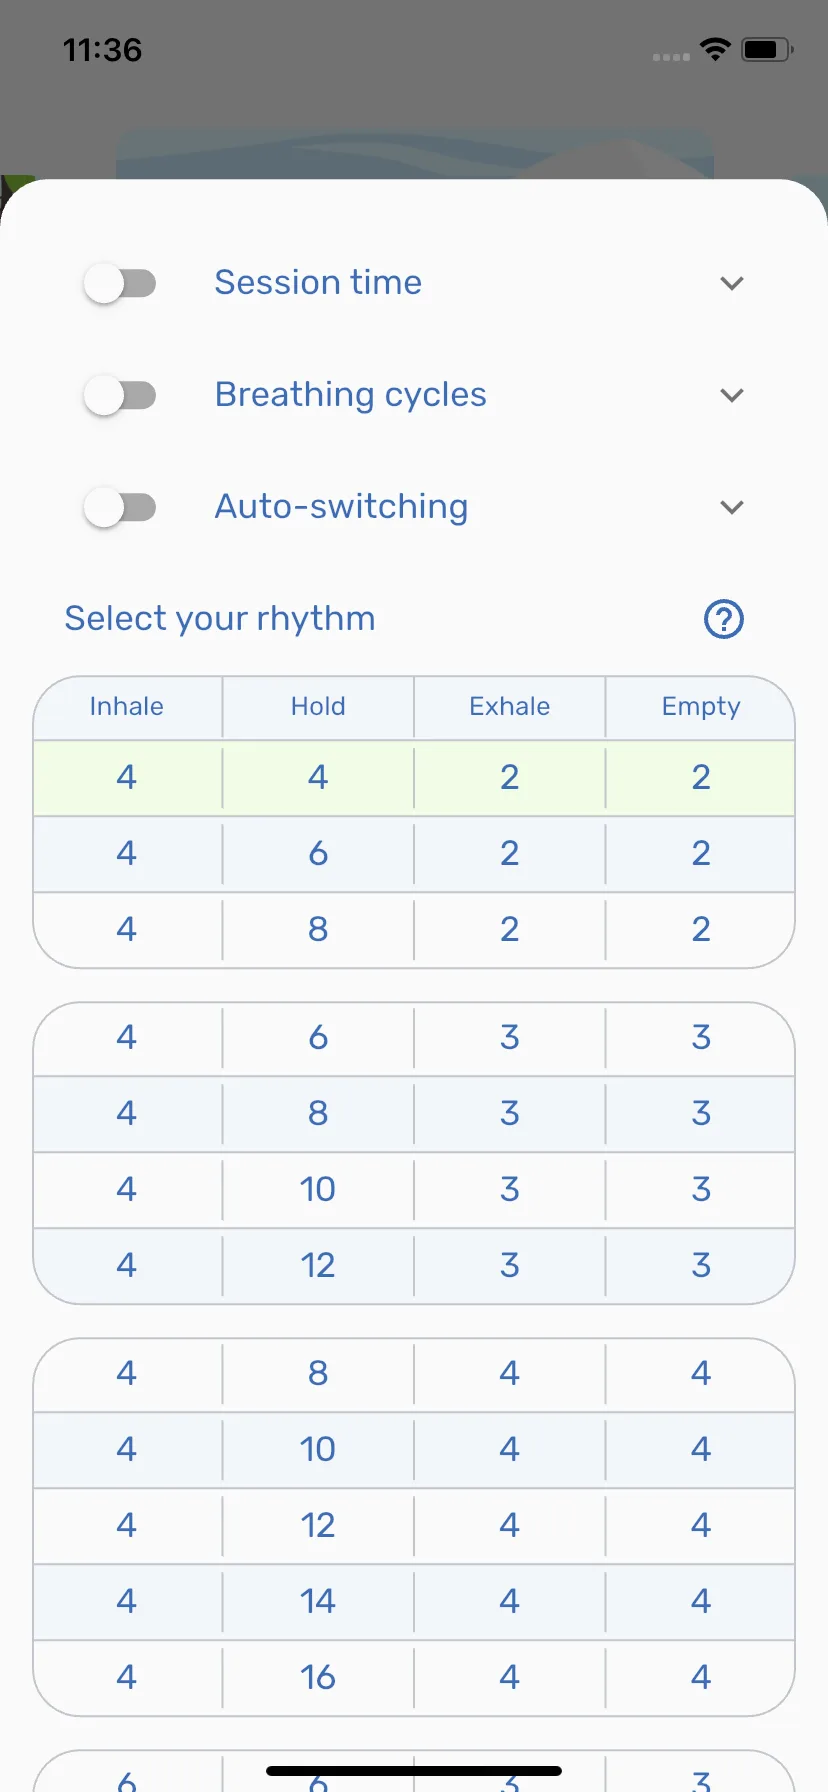Select the 4-4-2-2 rhythm row
Screen dimensions: 828x1792
[414, 777]
